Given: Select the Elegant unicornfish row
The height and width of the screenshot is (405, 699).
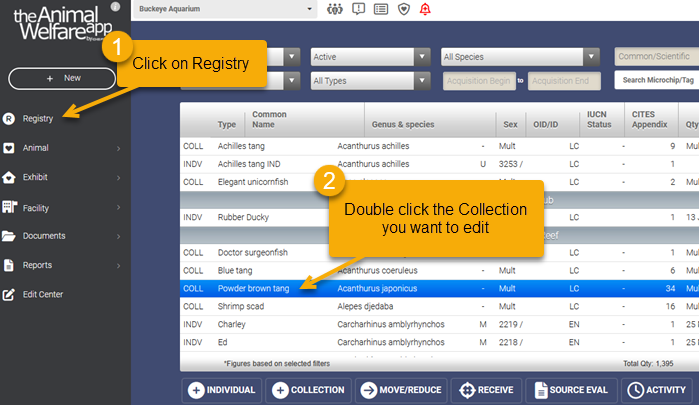Looking at the screenshot, I should tap(440, 182).
